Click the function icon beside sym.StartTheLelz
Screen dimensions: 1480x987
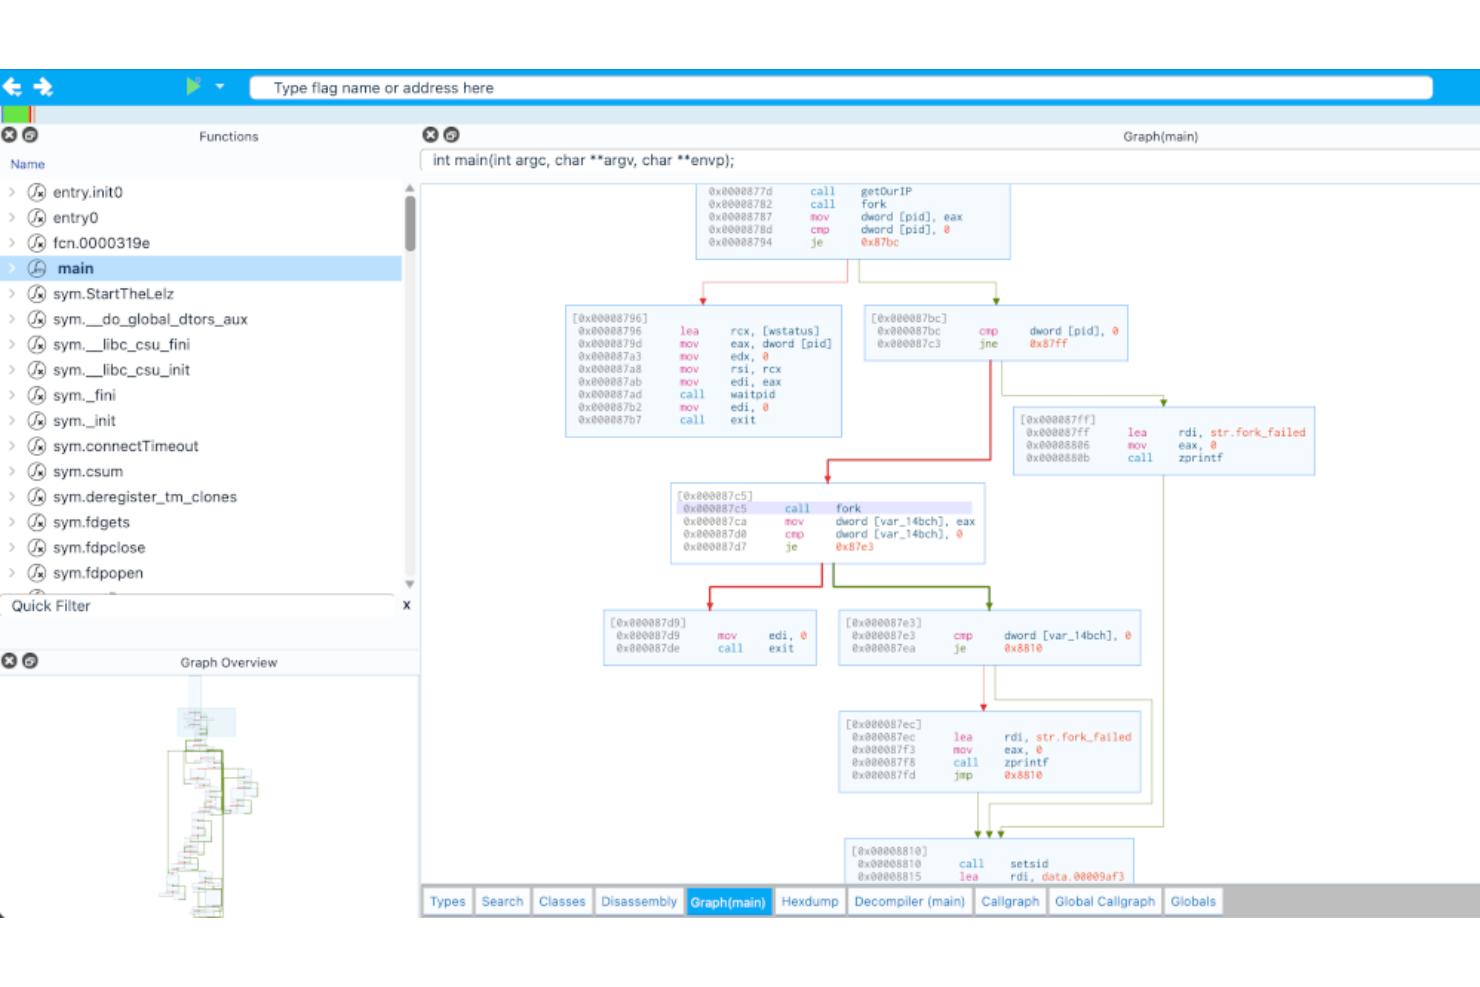point(37,294)
